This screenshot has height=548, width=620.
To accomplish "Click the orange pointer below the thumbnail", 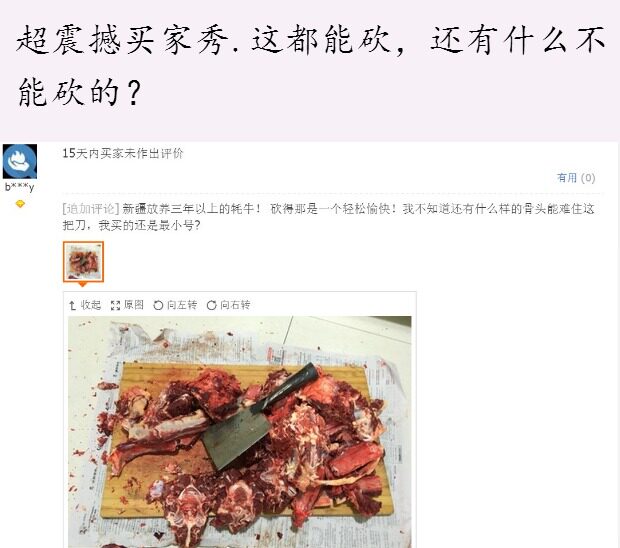I will 82,284.
